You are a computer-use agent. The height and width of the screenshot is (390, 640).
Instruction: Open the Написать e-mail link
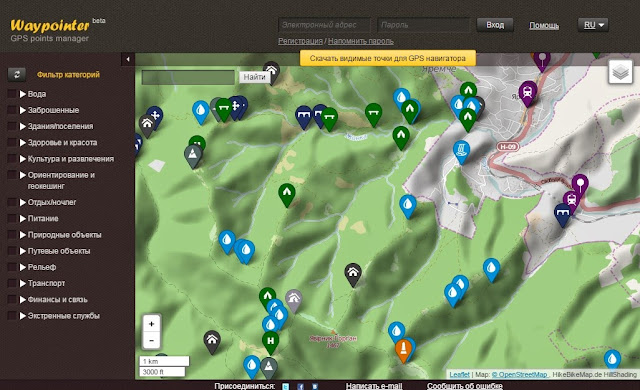[374, 386]
